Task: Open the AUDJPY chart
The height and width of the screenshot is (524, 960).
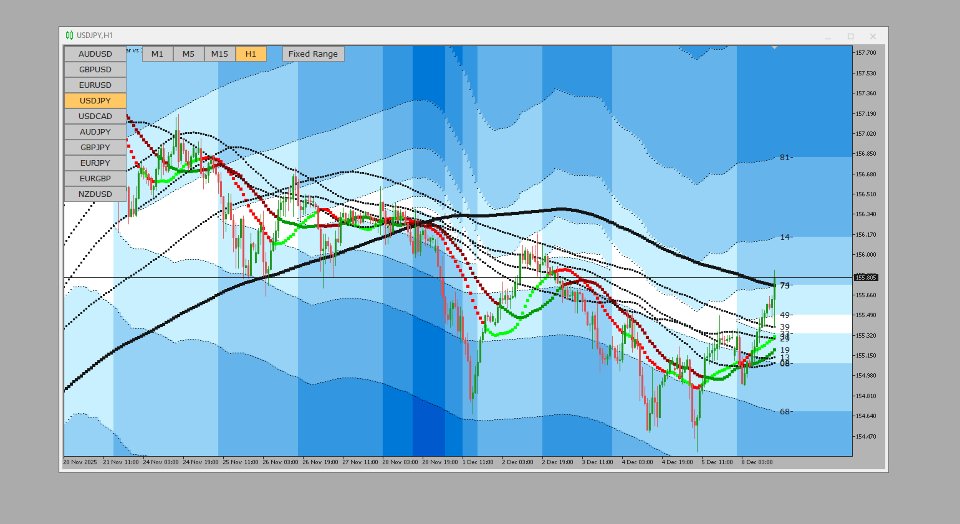Action: tap(96, 132)
